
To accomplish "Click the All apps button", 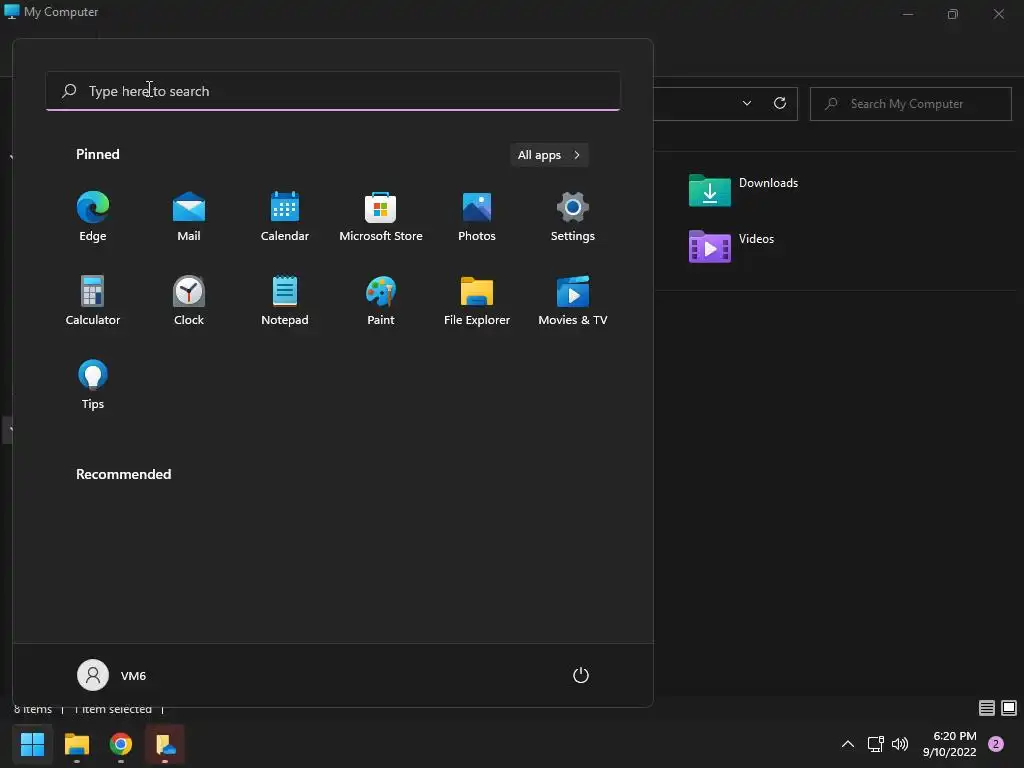I will click(x=549, y=155).
